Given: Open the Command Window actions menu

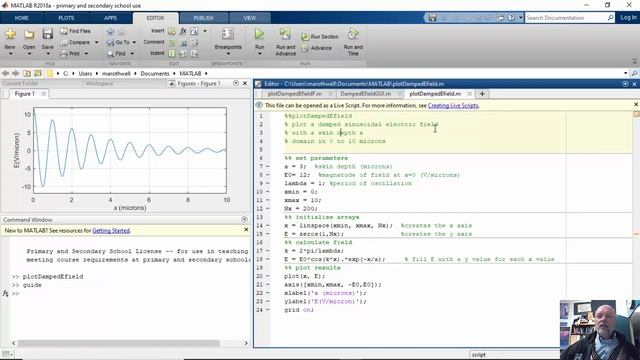Looking at the screenshot, I should tap(244, 220).
